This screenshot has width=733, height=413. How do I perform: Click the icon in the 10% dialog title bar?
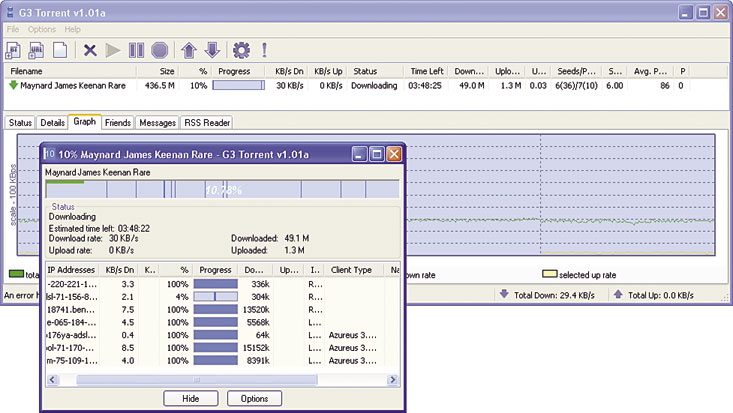50,153
